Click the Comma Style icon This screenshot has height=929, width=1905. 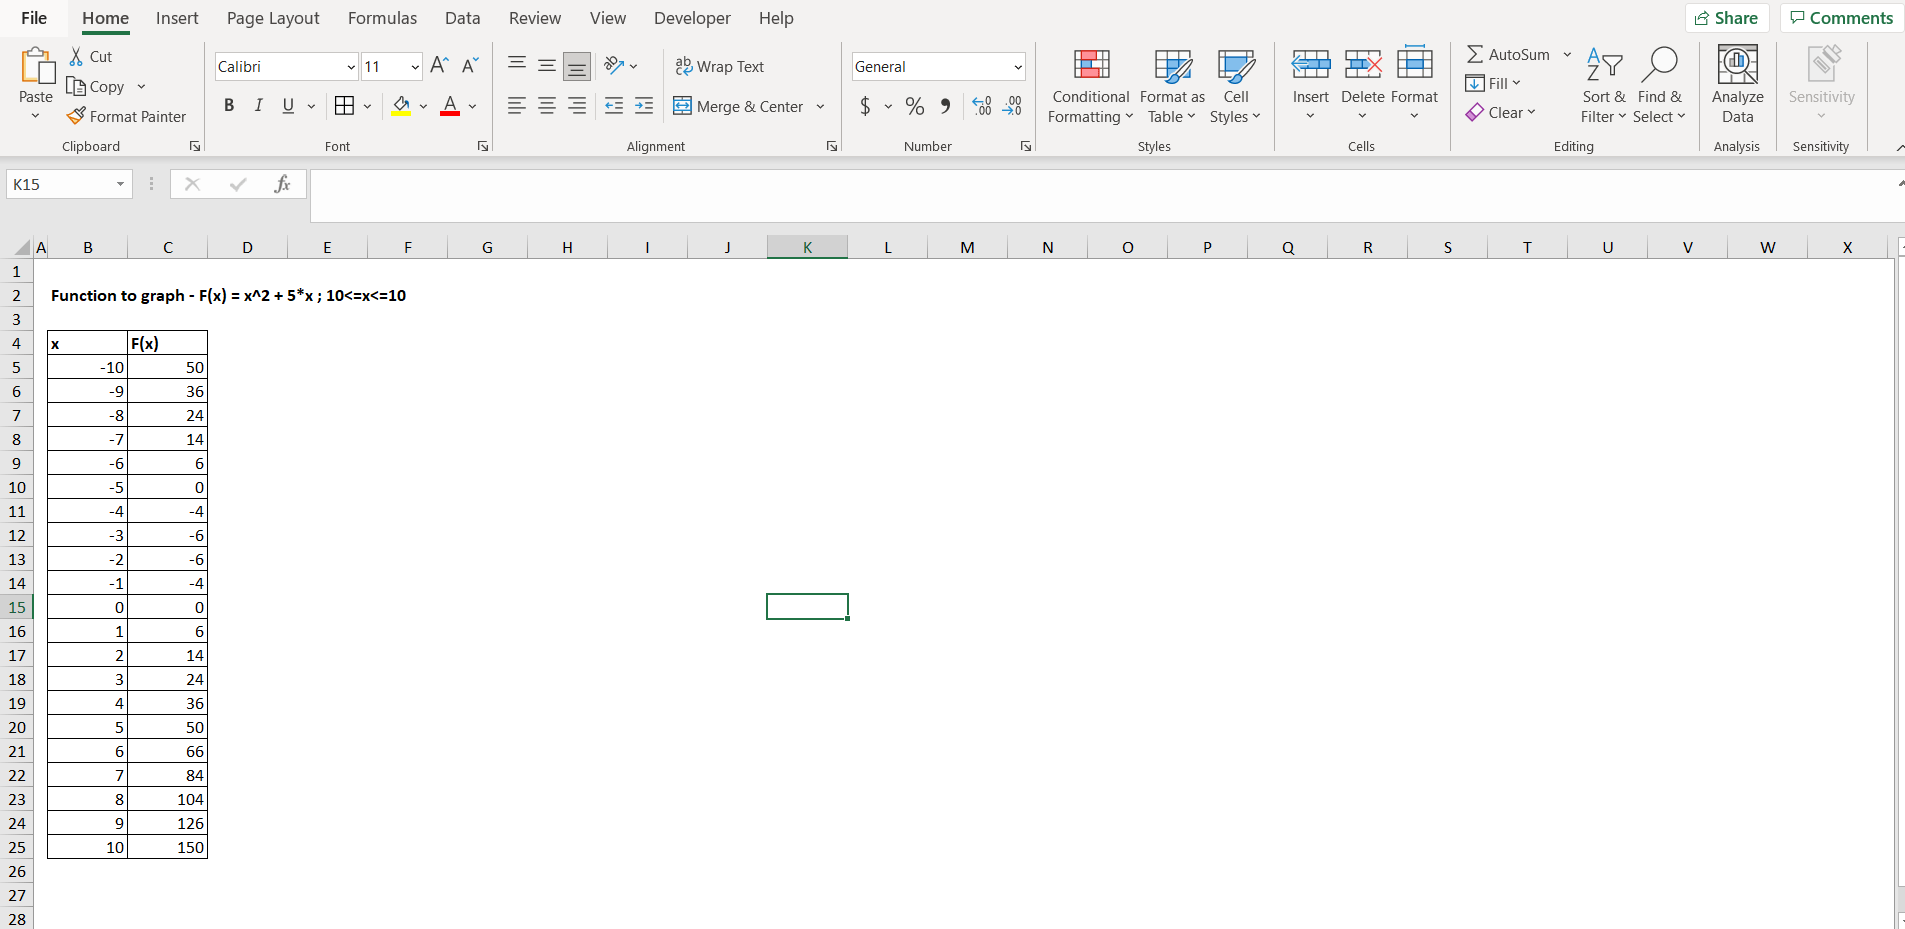click(x=945, y=105)
